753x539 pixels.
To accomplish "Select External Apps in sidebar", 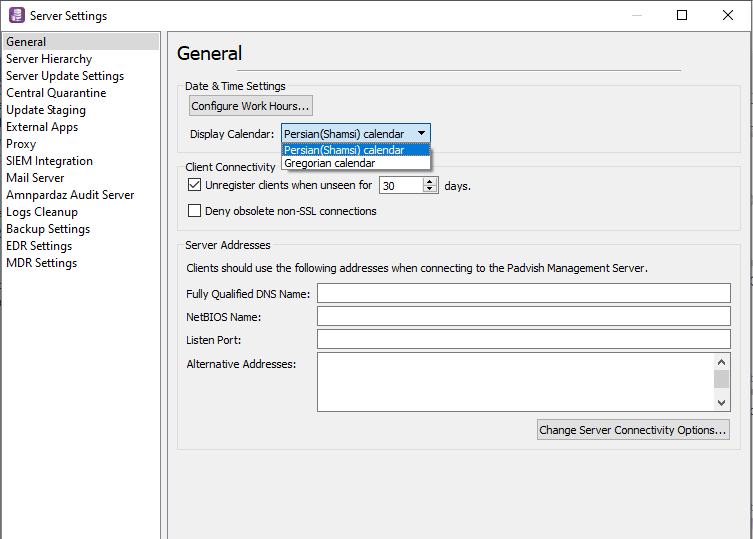I will coord(42,127).
